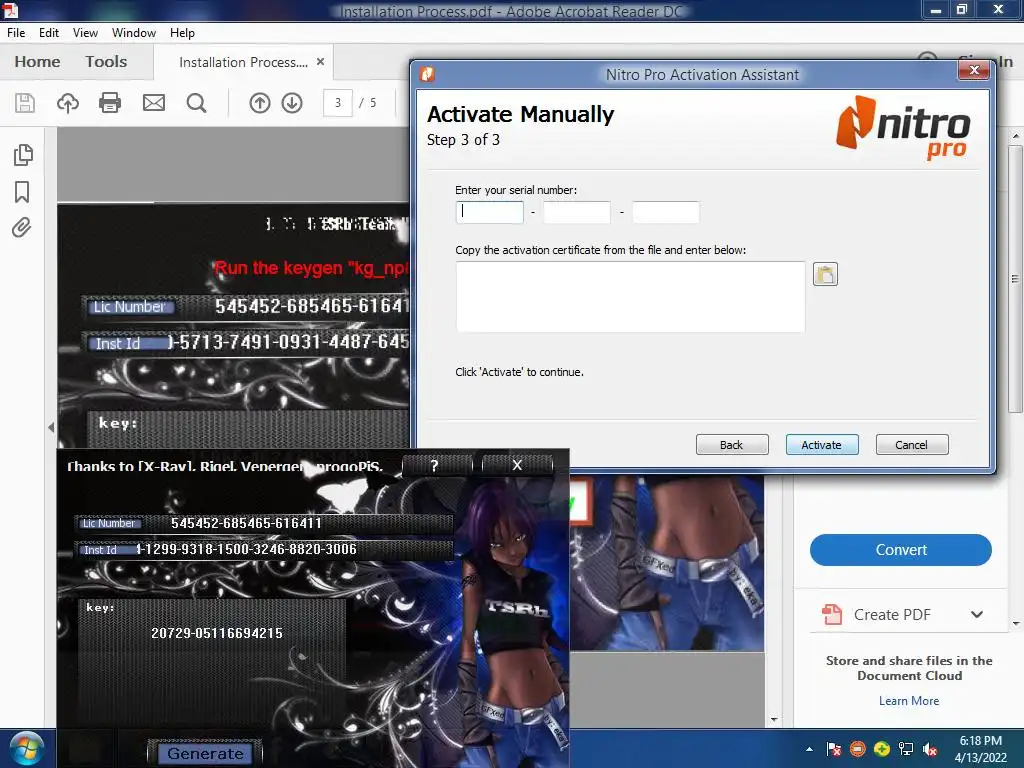This screenshot has height=768, width=1024.
Task: Open page thumbnails panel icon
Action: tap(23, 154)
